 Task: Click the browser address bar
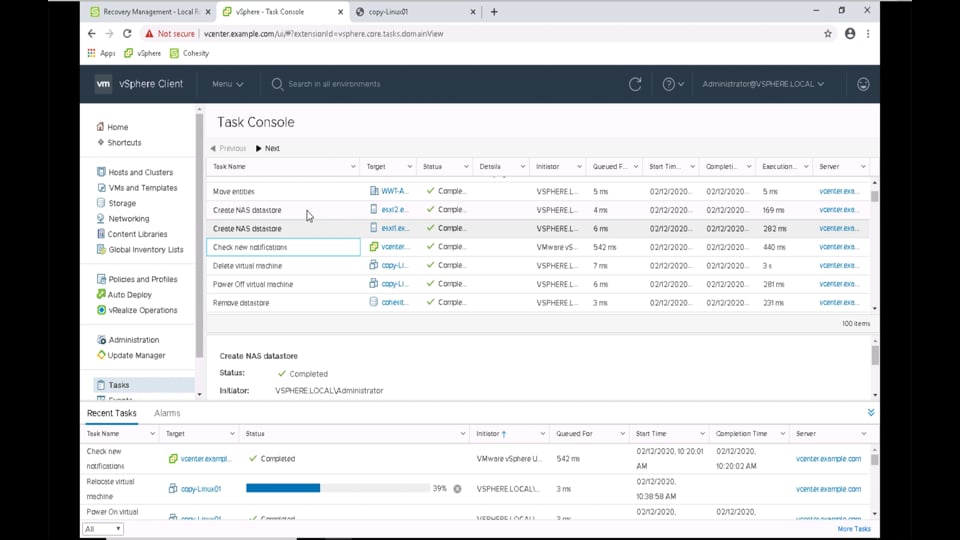pos(478,34)
